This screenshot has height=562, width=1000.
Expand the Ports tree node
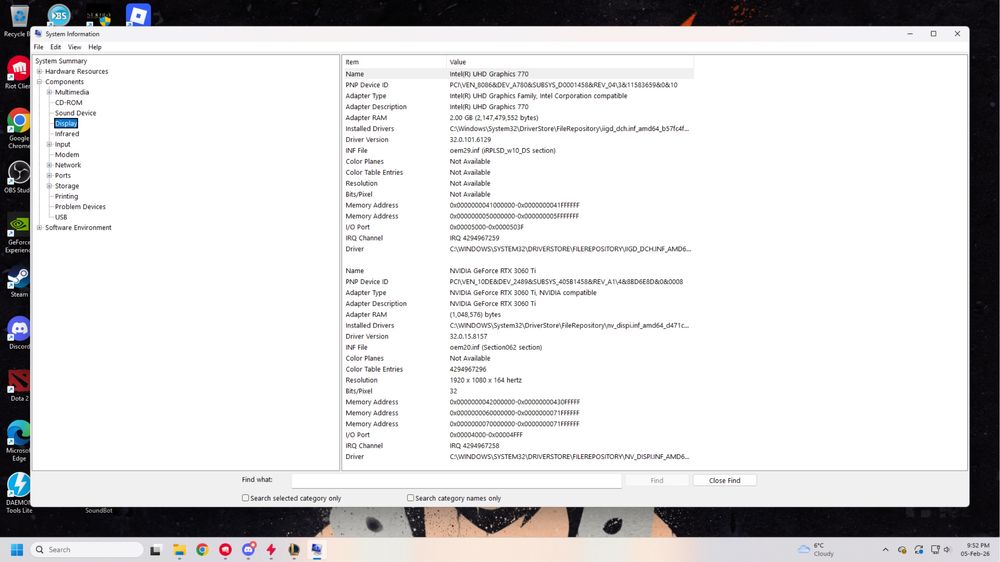point(49,175)
